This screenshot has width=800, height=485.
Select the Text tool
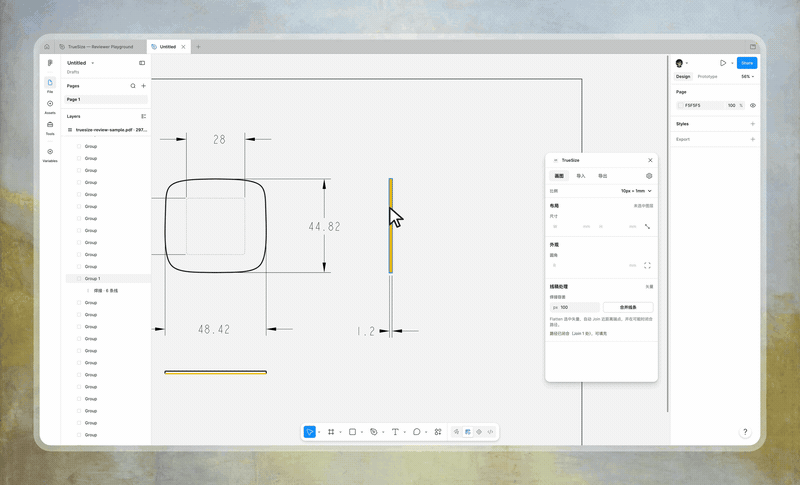pyautogui.click(x=395, y=432)
